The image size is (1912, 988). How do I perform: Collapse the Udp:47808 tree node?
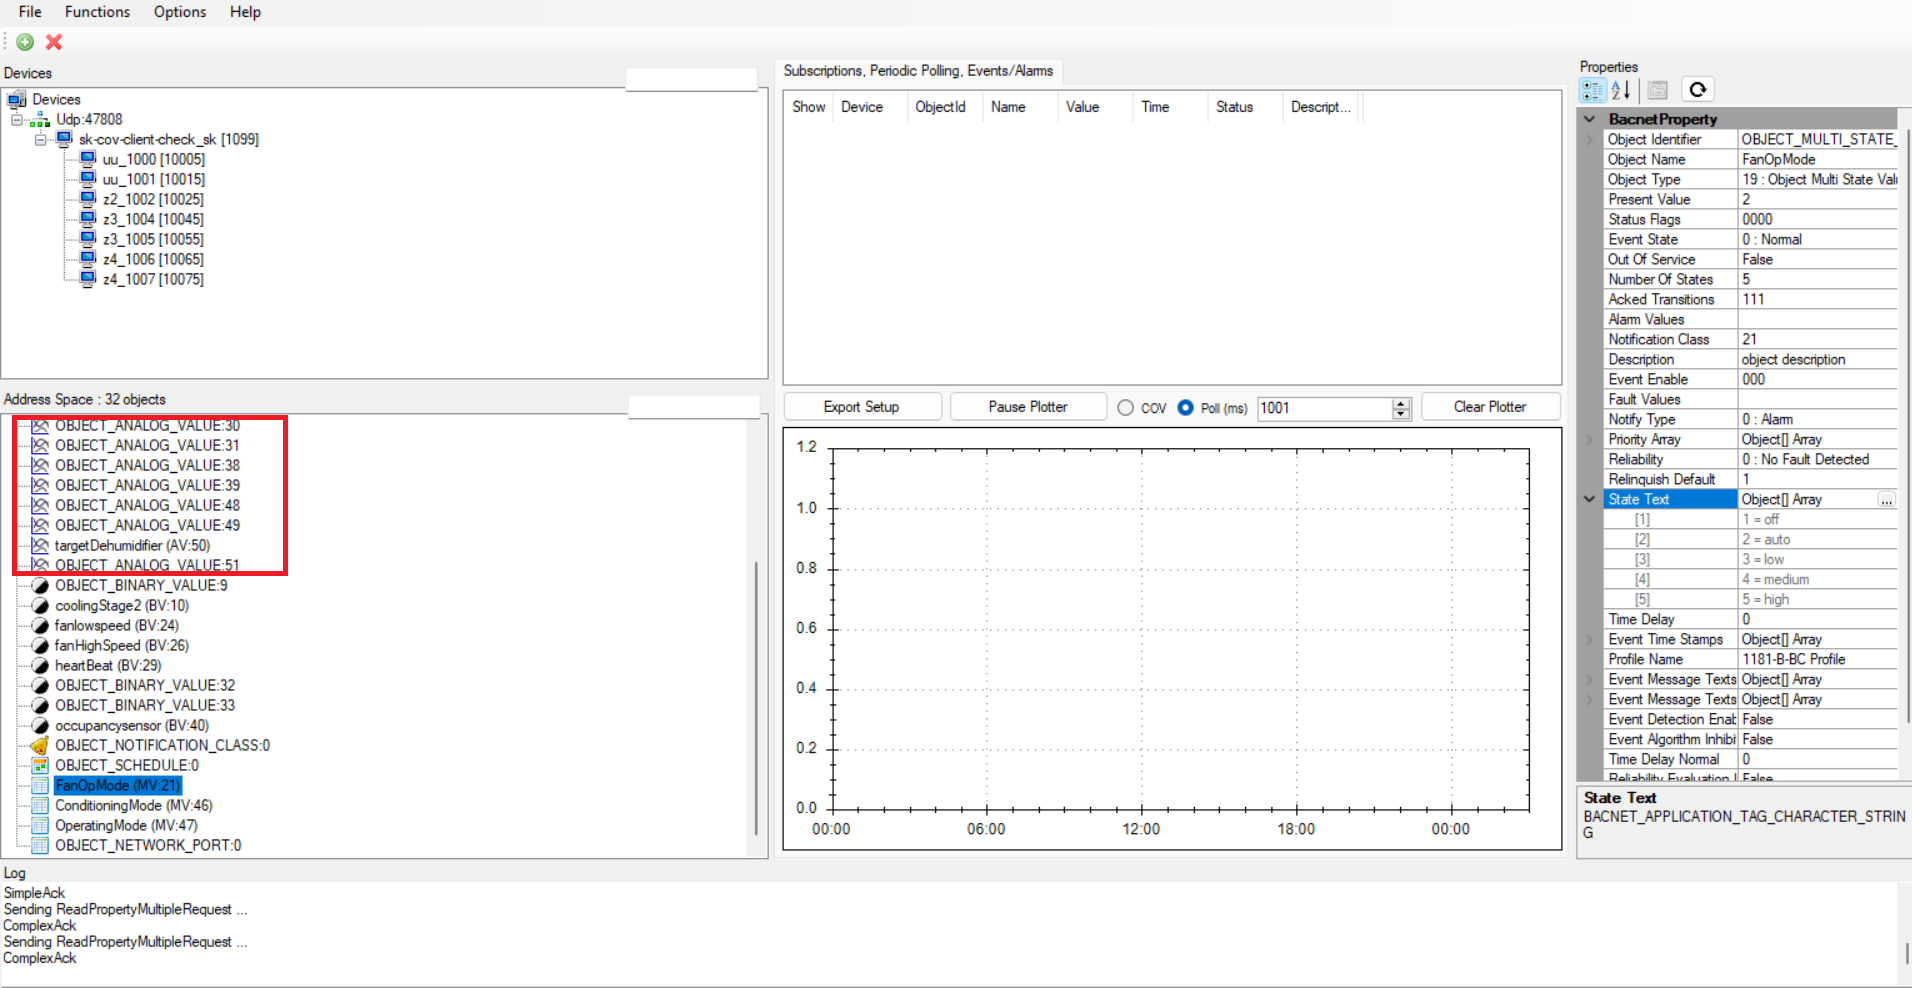pyautogui.click(x=16, y=119)
